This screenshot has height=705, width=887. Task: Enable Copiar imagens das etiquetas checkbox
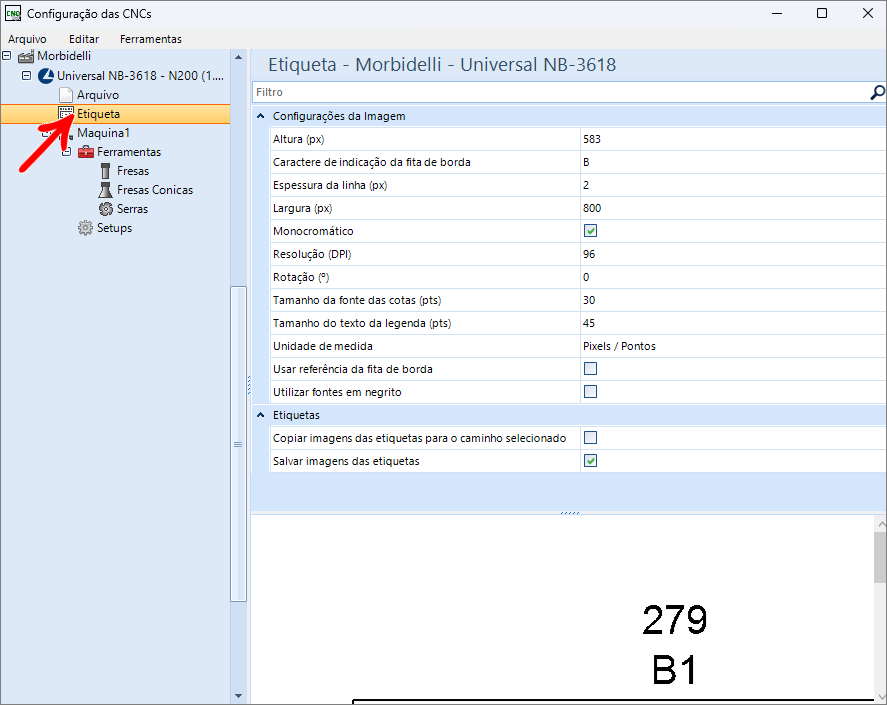[590, 437]
